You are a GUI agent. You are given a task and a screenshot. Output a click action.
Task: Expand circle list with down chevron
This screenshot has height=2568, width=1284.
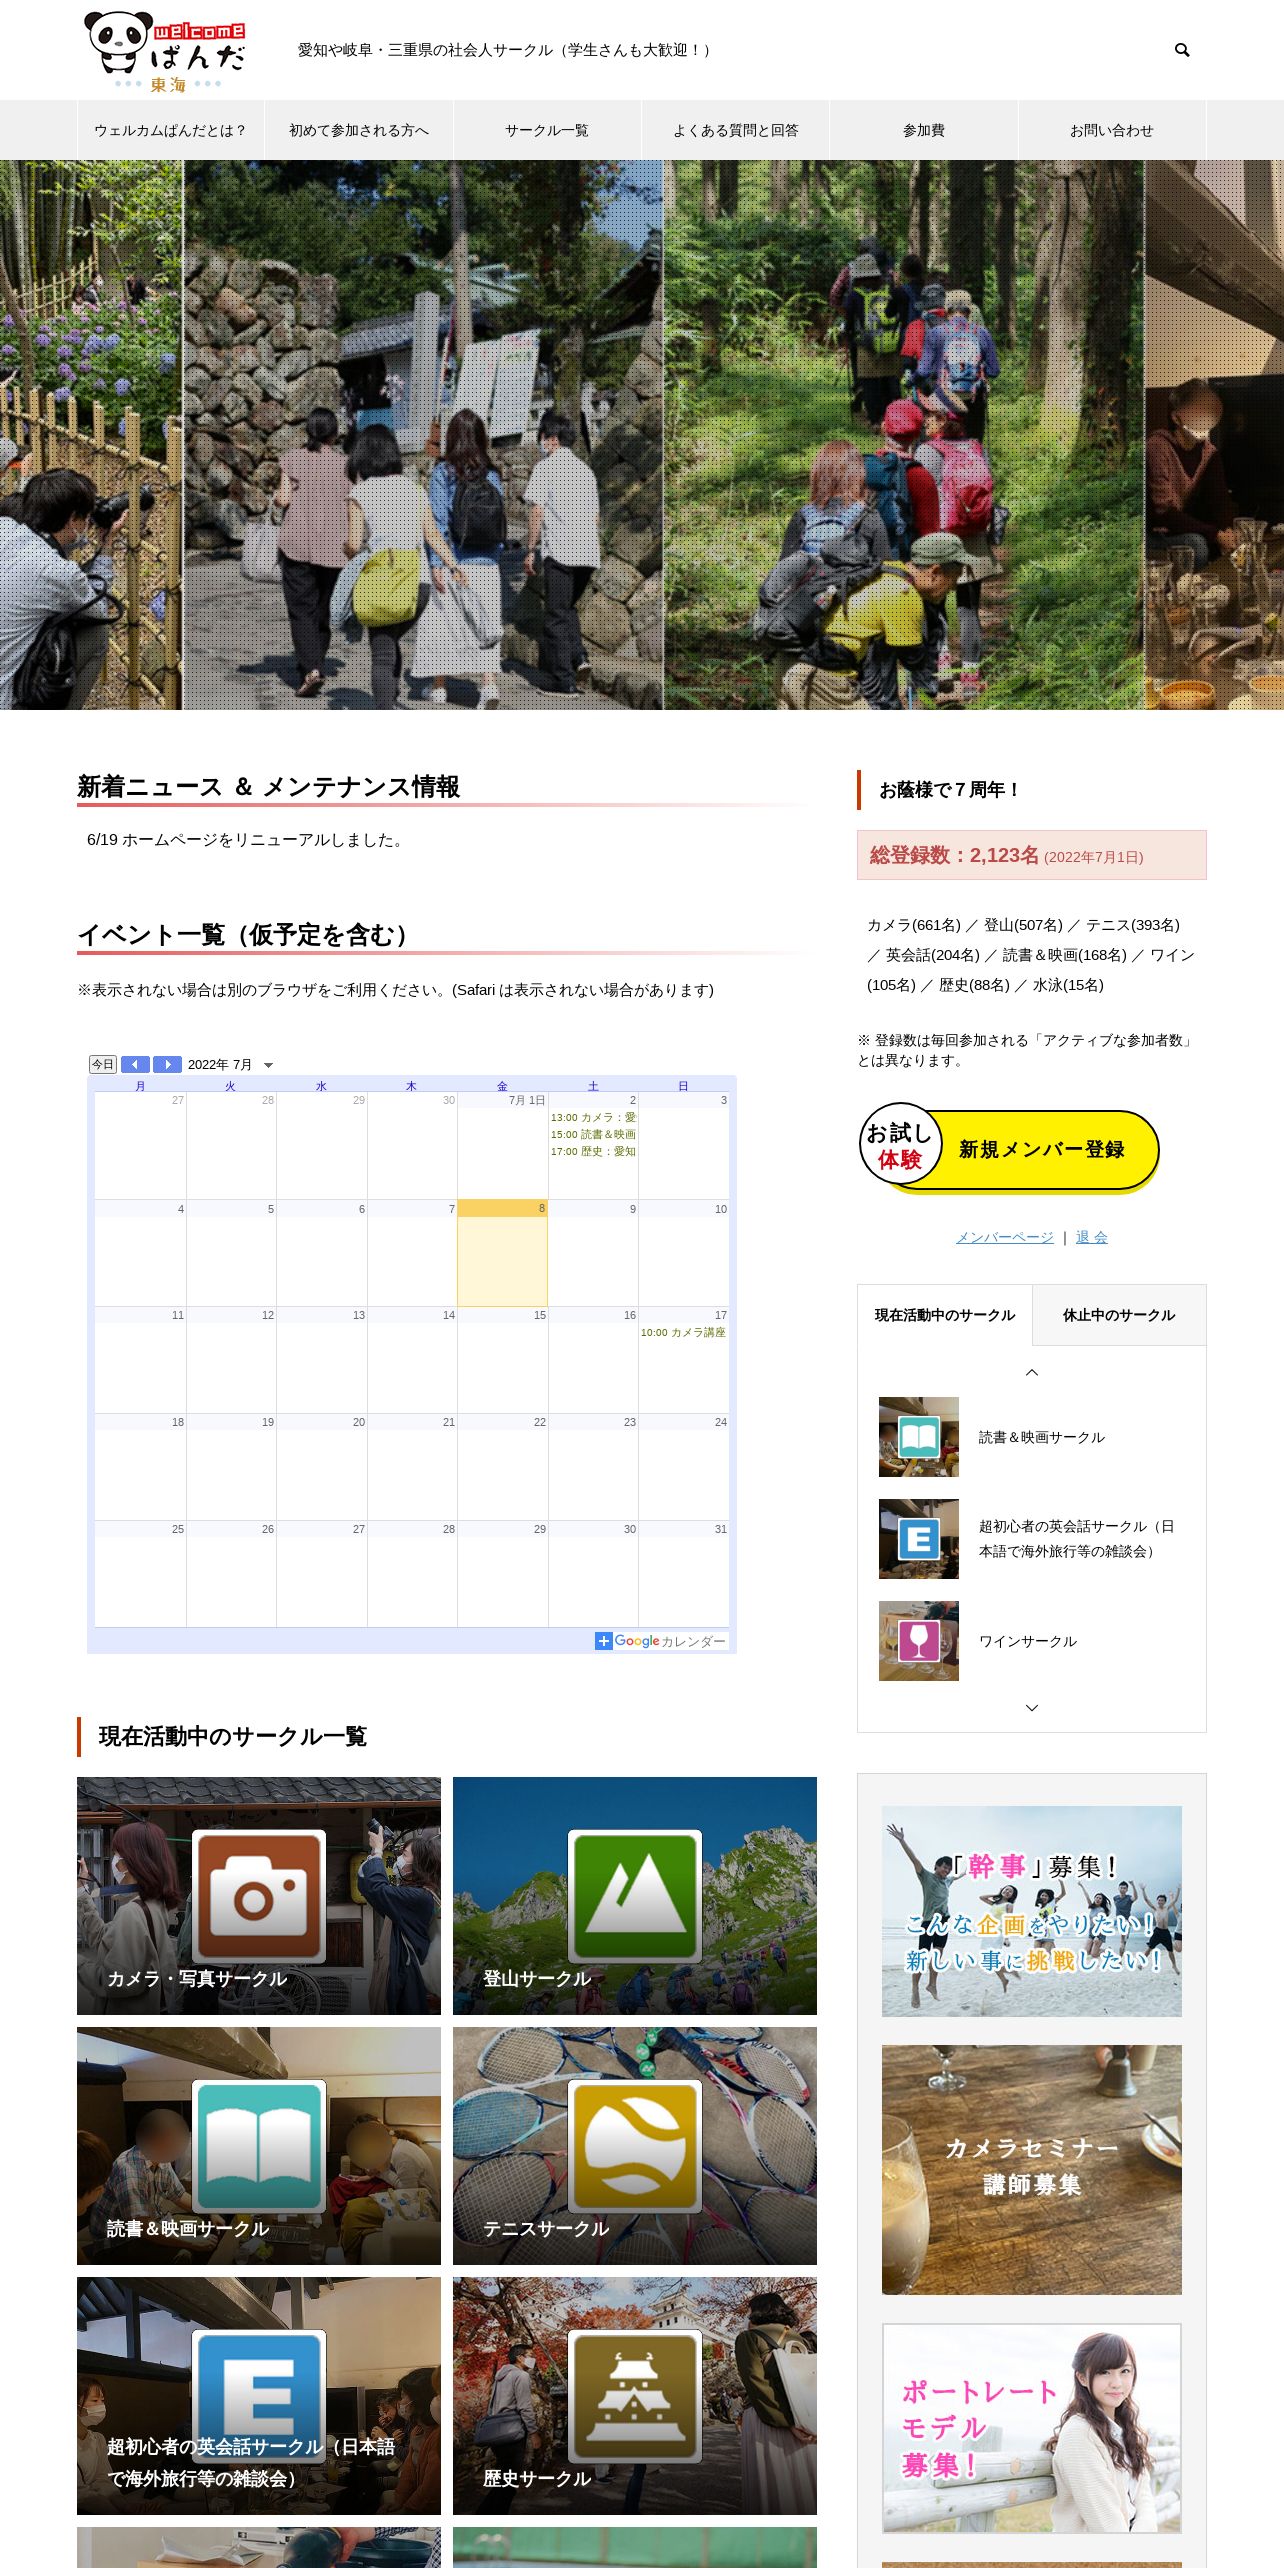pos(1032,1708)
